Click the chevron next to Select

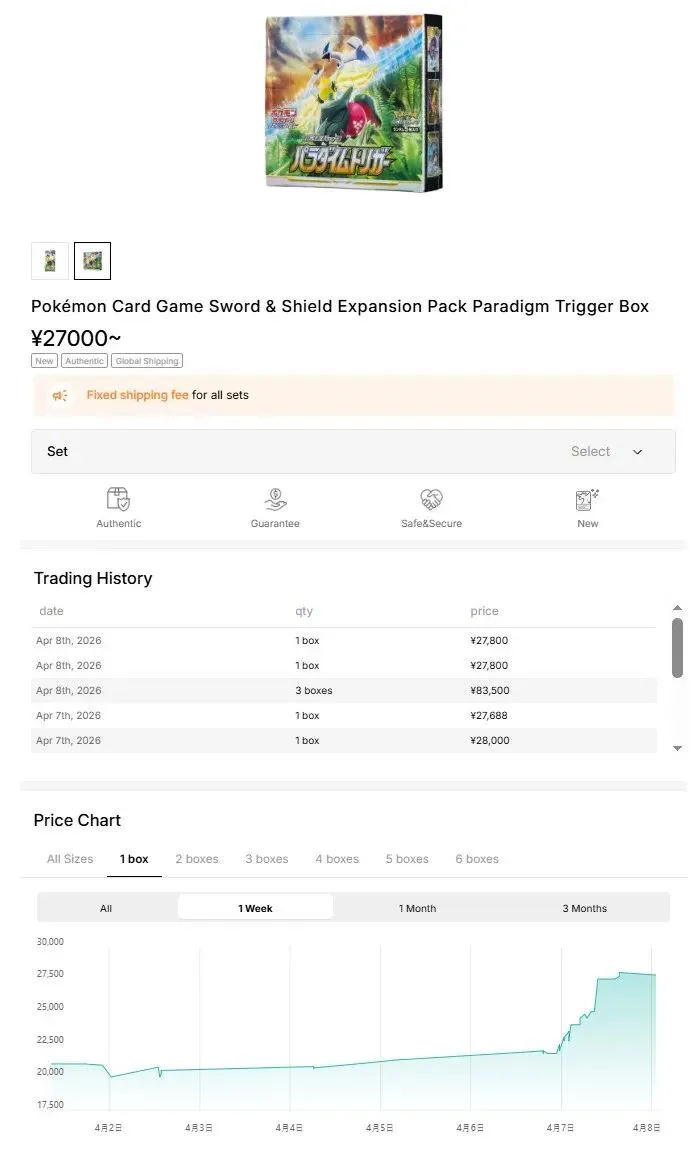pyautogui.click(x=637, y=452)
